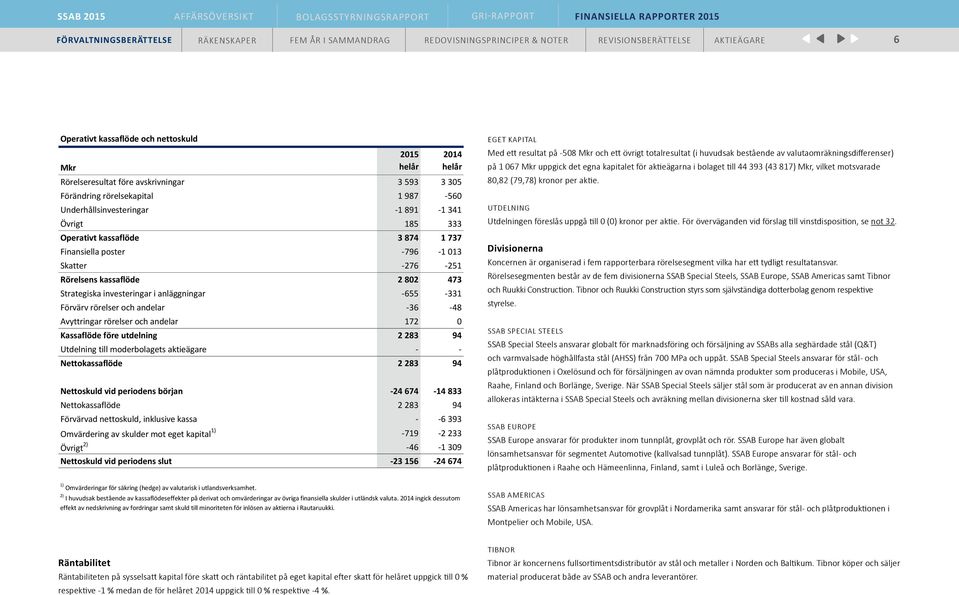Screen dimensions: 959x595
Task: Jump back using the white left arrow
Action: point(806,39)
